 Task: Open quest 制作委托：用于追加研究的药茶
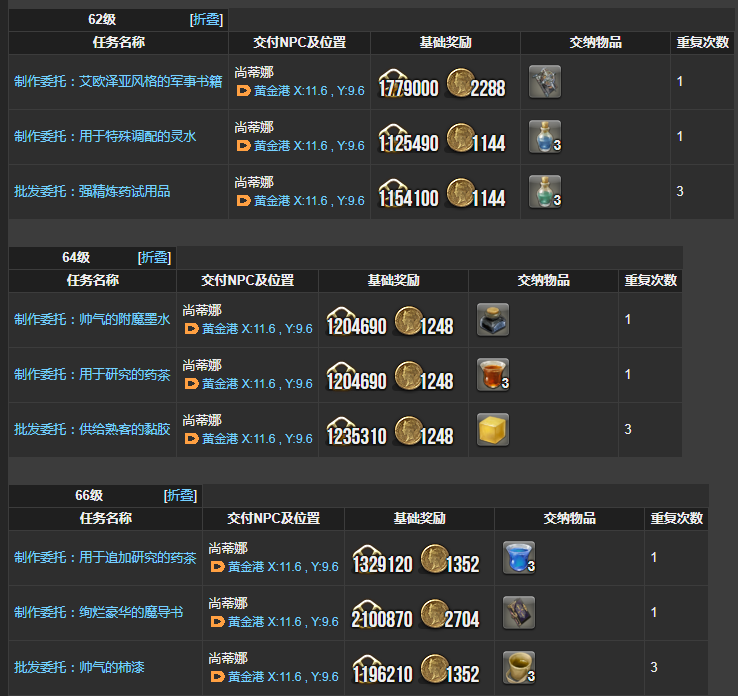pyautogui.click(x=105, y=558)
